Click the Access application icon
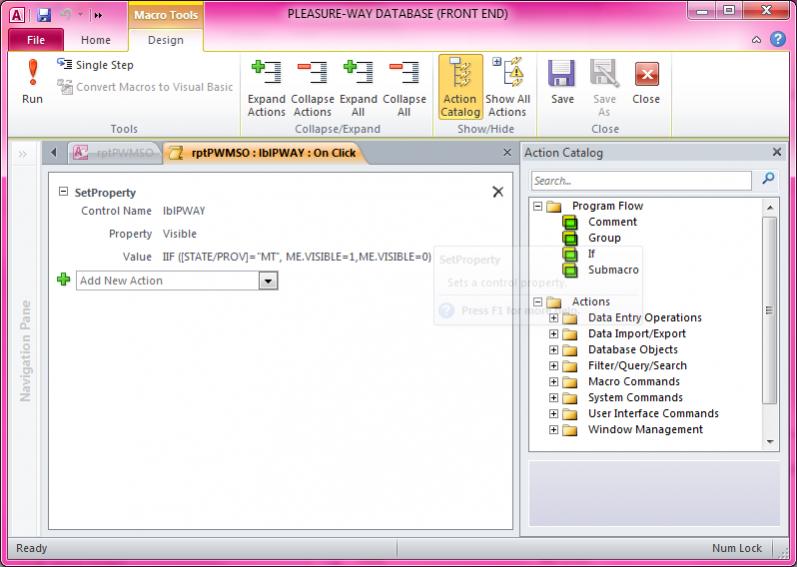797x567 pixels. [x=17, y=15]
